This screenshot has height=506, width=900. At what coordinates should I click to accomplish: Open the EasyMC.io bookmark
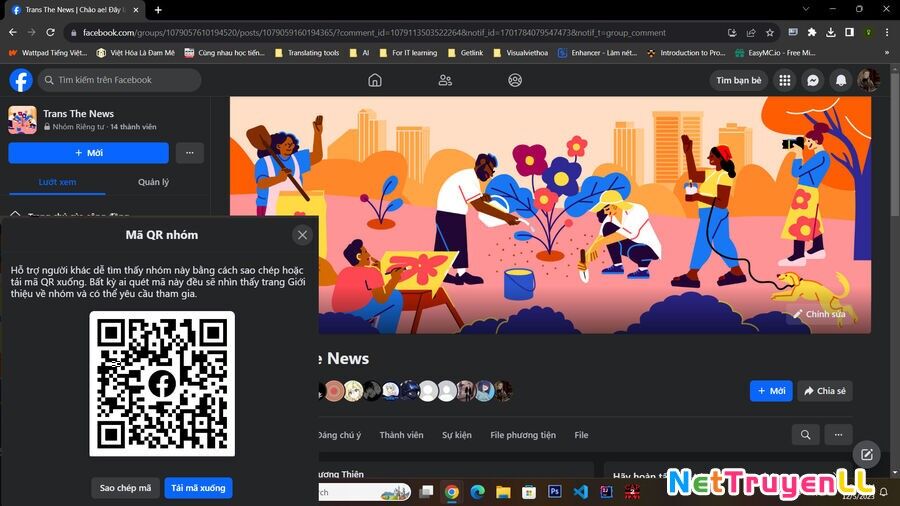click(775, 53)
